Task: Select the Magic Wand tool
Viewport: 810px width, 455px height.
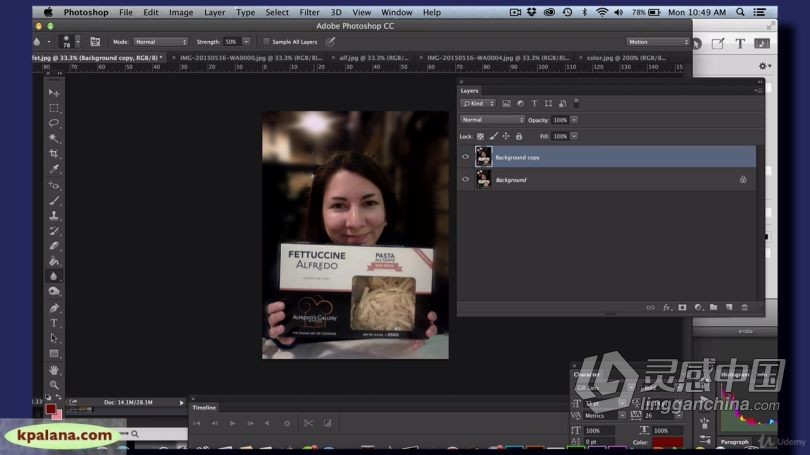Action: (x=54, y=138)
